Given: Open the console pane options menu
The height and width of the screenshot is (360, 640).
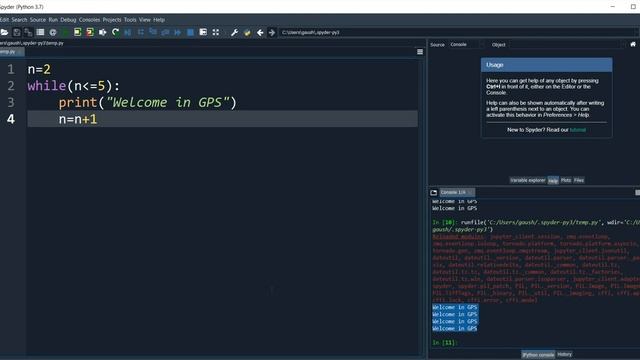Looking at the screenshot, I should click(638, 192).
